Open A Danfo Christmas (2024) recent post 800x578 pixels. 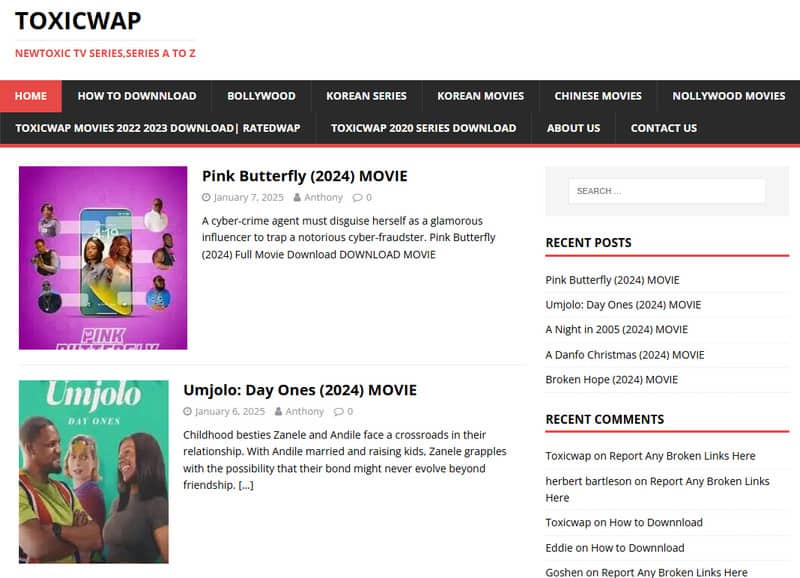click(624, 354)
